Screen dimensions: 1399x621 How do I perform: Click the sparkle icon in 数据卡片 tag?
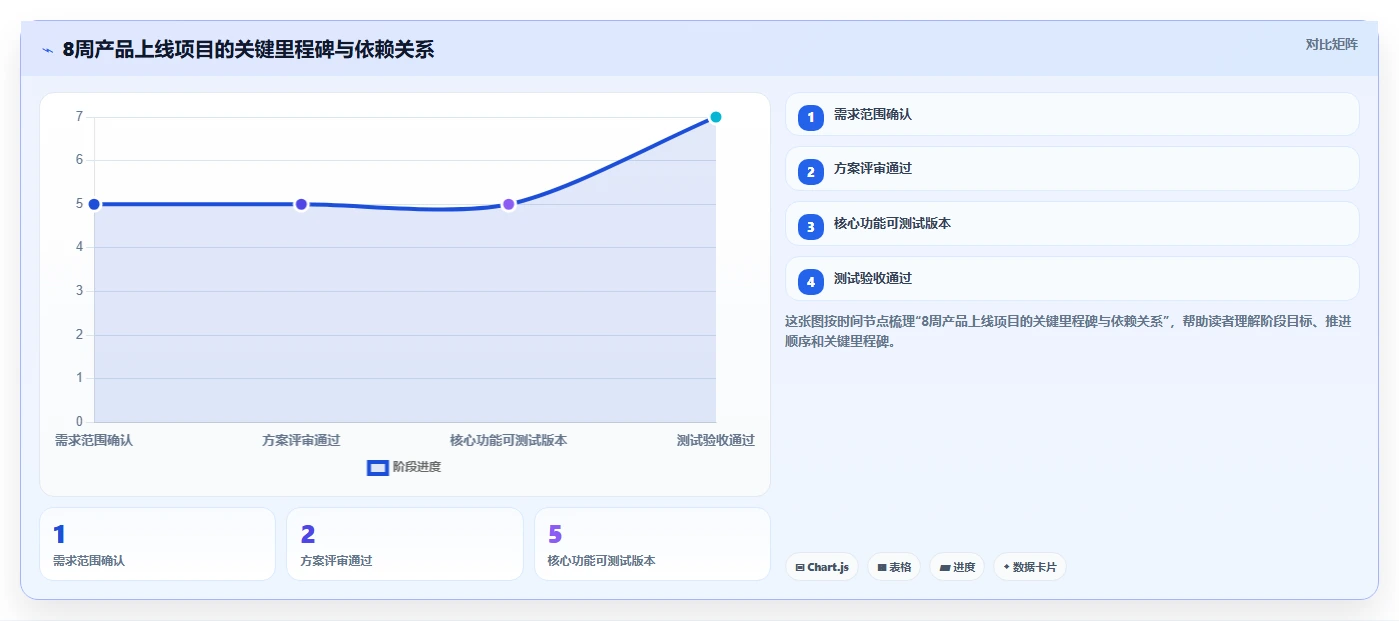(1006, 567)
